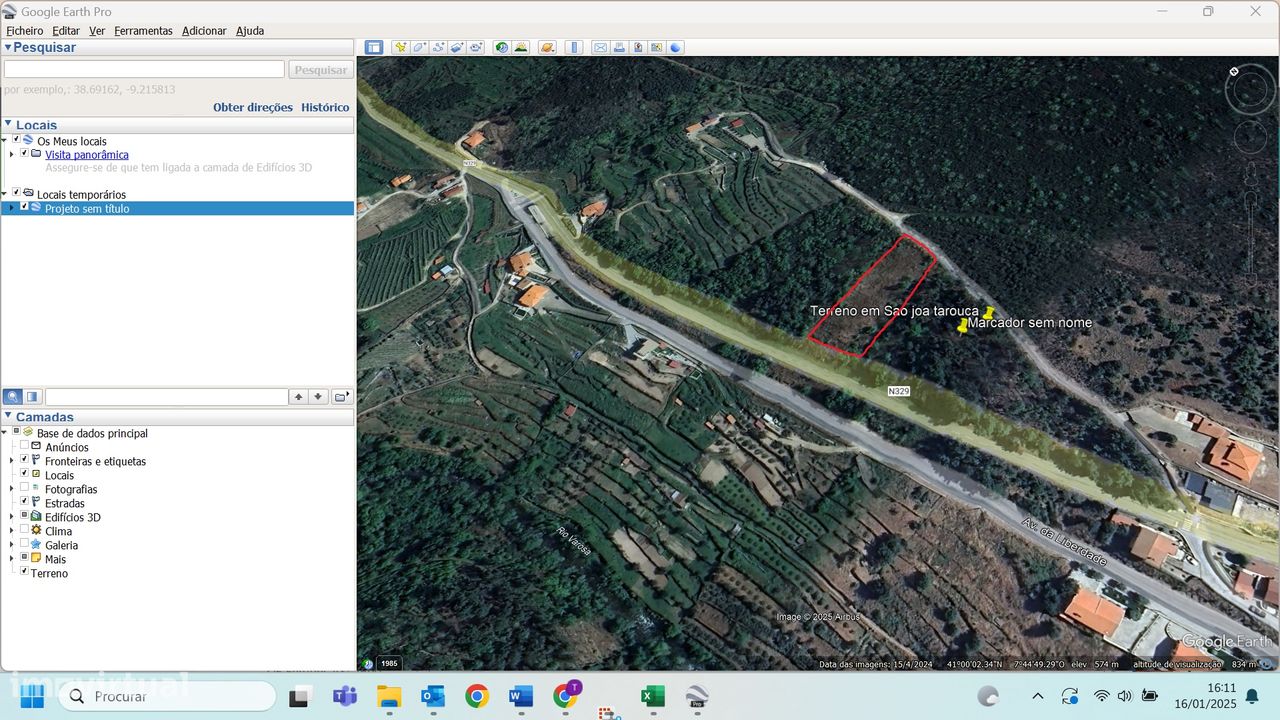
Task: Toggle the sidebar visibility toolbar icon
Action: 374,47
